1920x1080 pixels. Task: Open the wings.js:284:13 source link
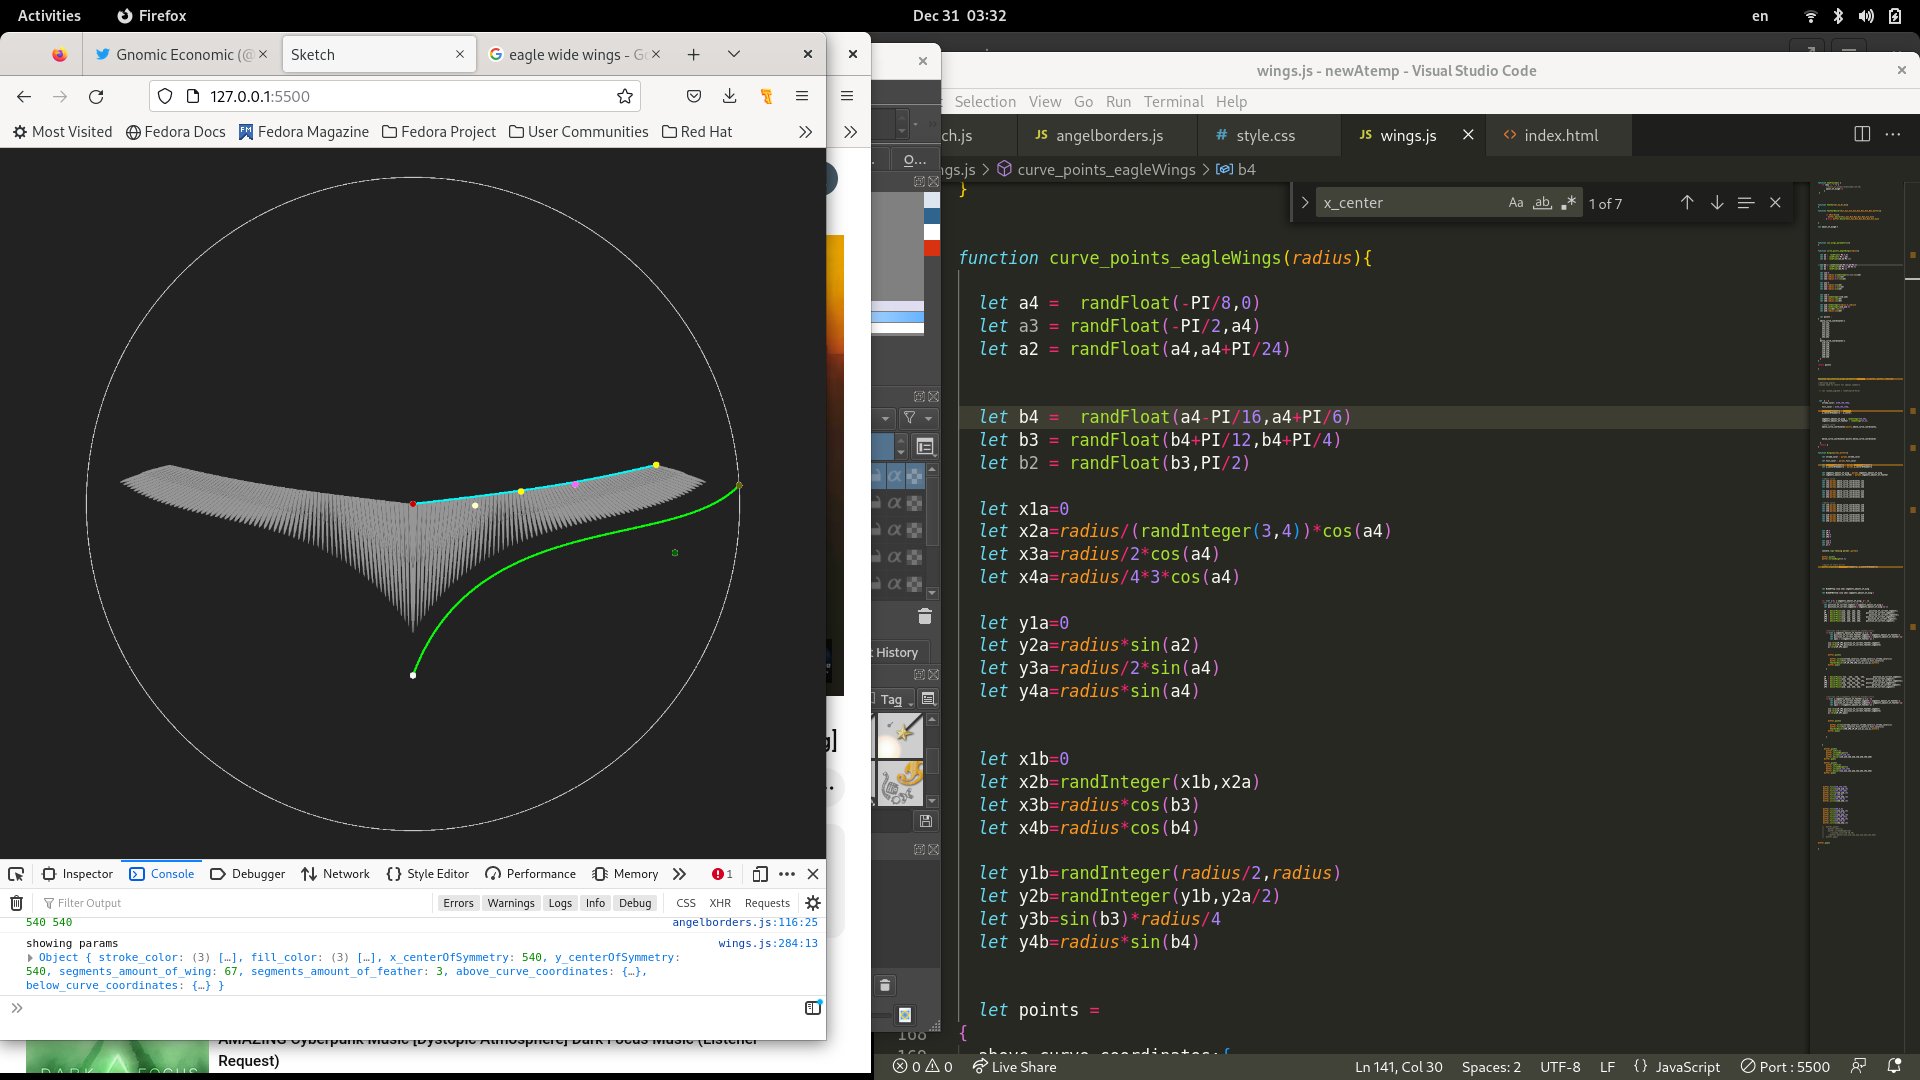pos(768,943)
